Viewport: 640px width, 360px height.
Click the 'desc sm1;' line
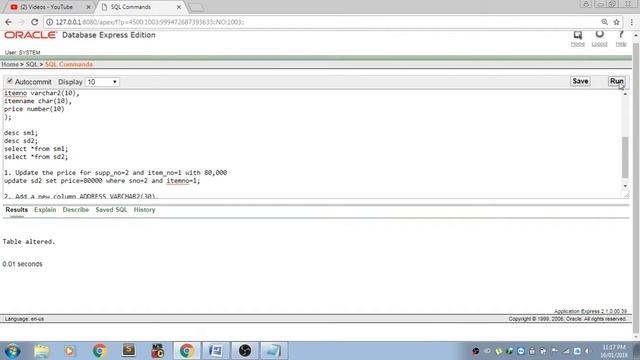(21, 133)
